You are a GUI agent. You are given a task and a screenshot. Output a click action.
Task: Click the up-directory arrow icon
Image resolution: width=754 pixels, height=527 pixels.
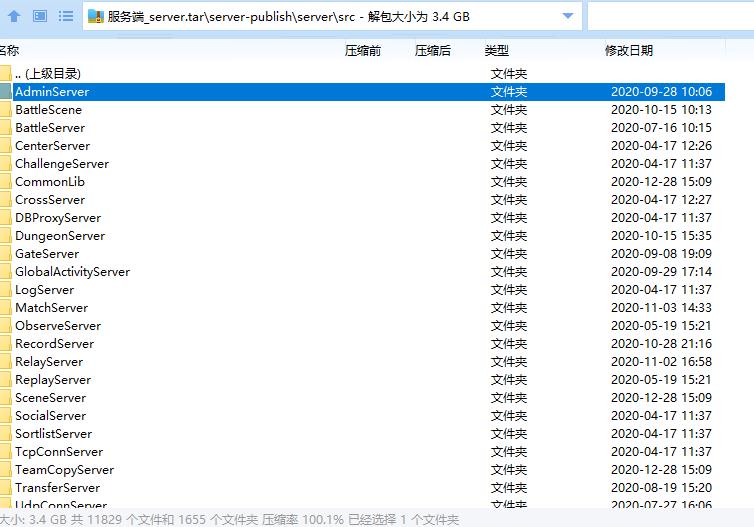14,16
